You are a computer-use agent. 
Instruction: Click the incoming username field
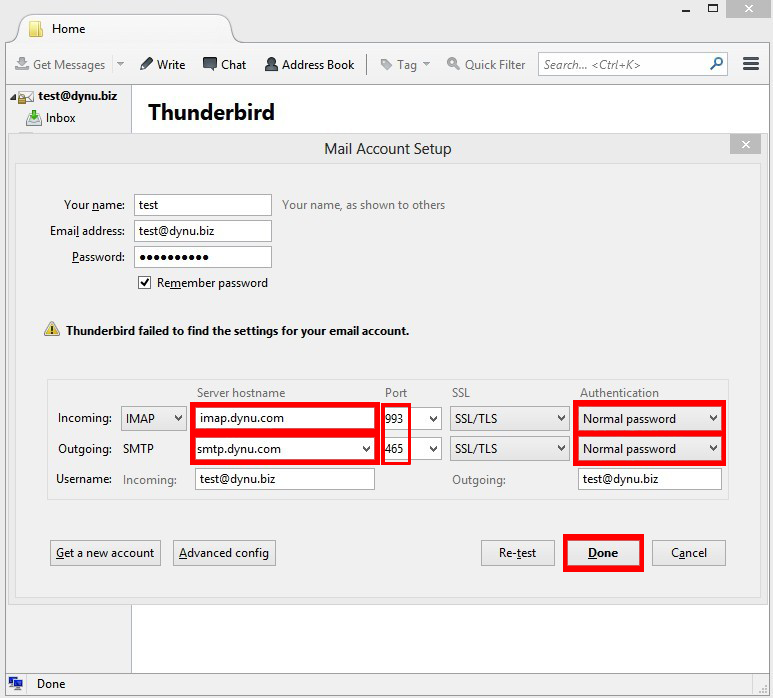tap(284, 479)
